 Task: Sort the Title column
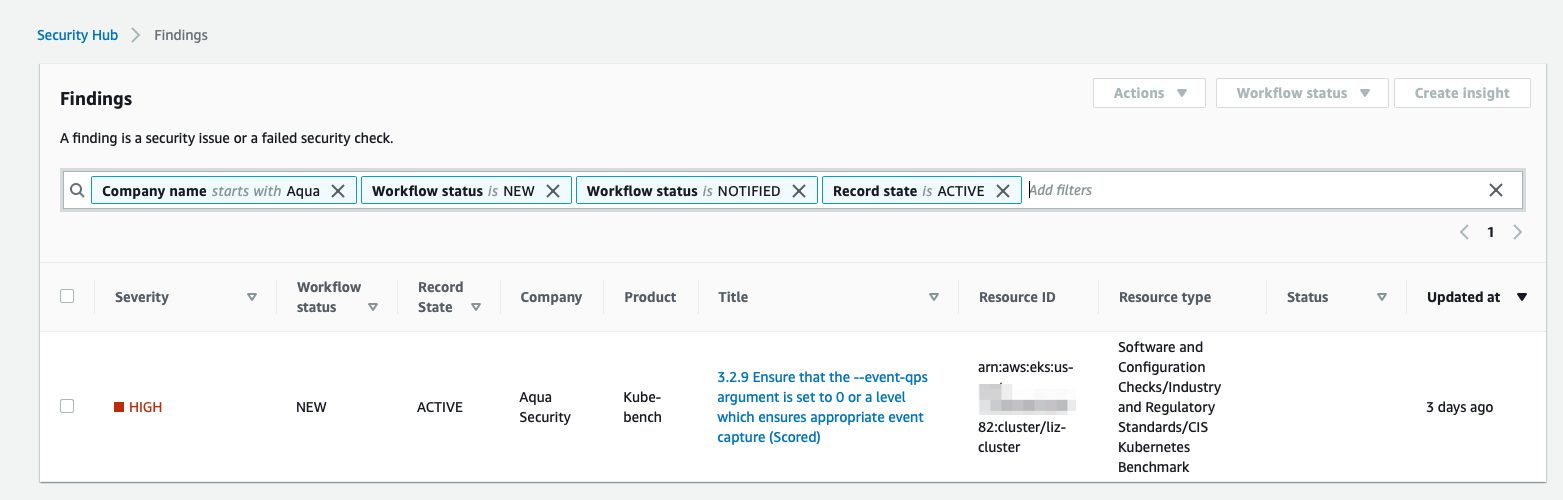pos(934,297)
